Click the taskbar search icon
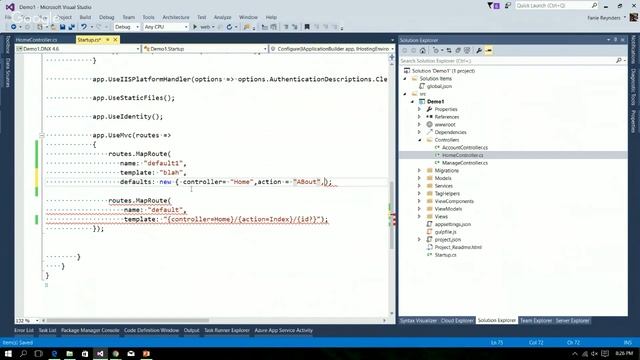The width and height of the screenshot is (640, 360). (23, 353)
